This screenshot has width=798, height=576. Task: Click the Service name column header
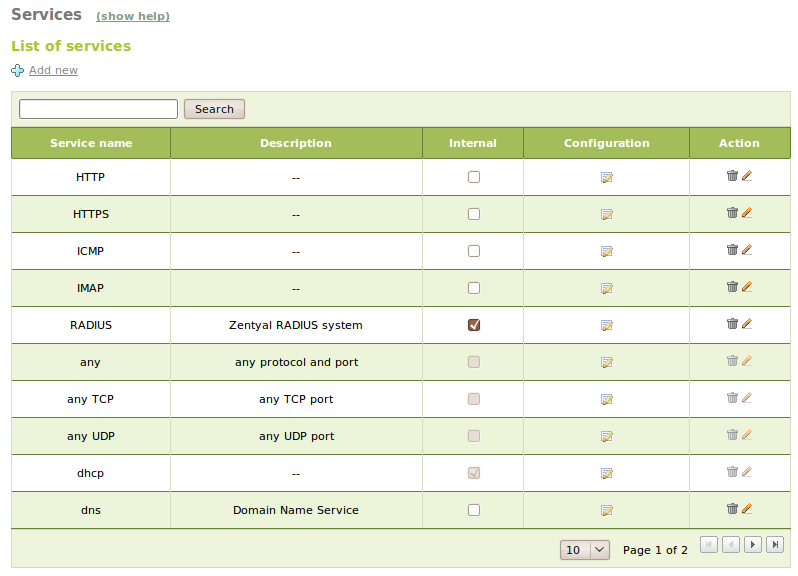[91, 143]
